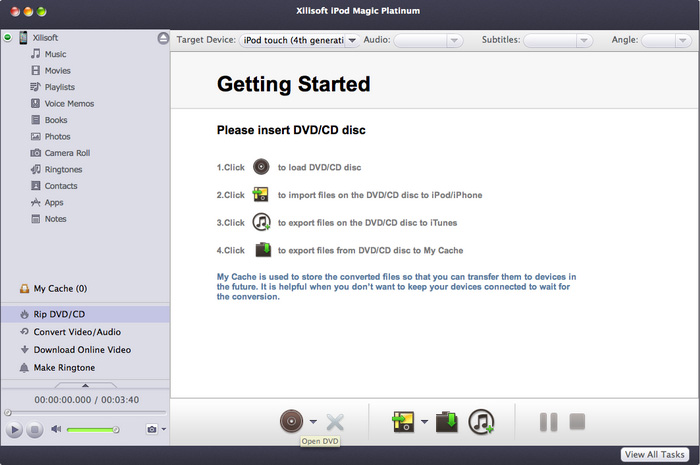Open the Angle dropdown
Screen dimensions: 700x465
coord(667,41)
